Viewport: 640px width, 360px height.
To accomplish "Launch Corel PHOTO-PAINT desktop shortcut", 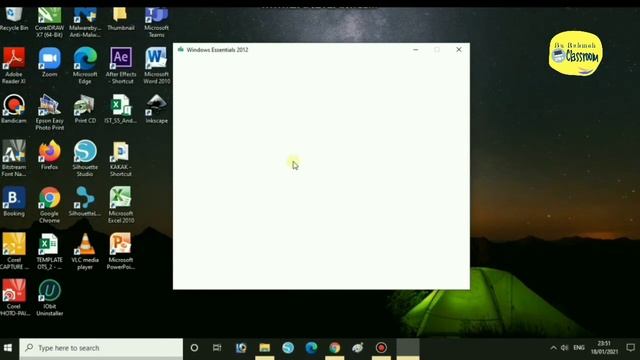I will point(14,298).
